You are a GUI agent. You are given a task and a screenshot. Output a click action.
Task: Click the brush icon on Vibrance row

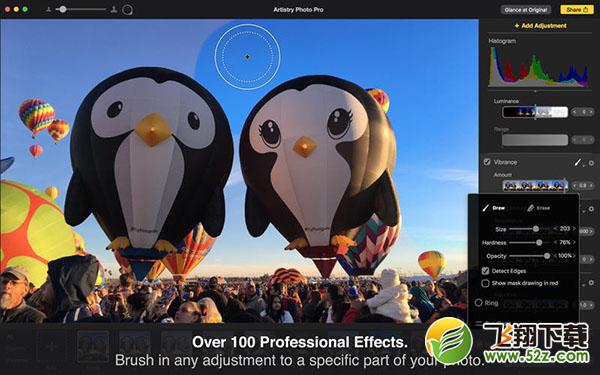(x=577, y=163)
